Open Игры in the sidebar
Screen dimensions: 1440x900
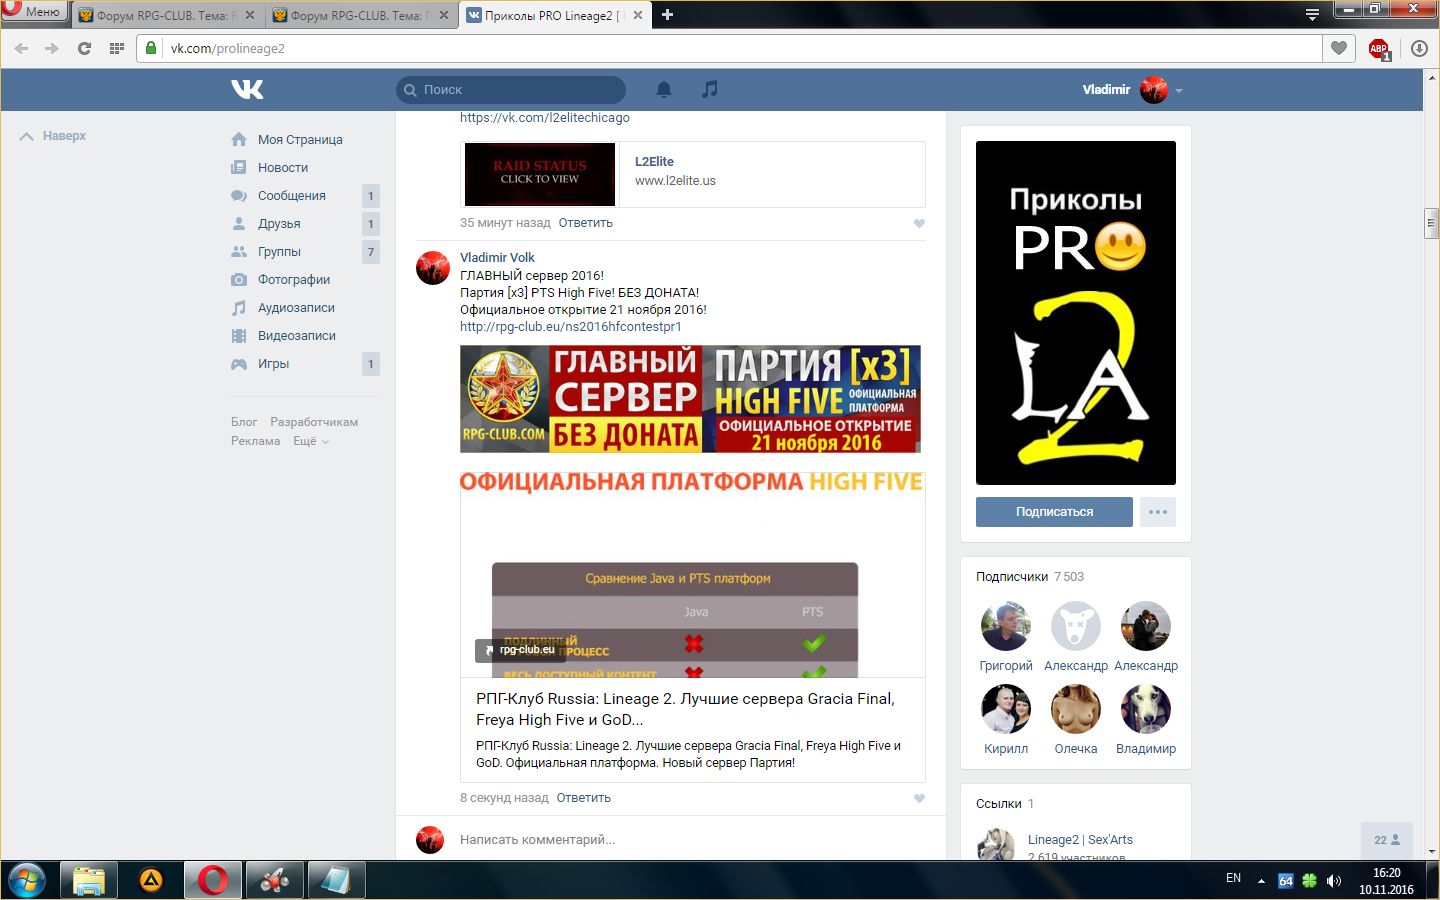(x=273, y=364)
